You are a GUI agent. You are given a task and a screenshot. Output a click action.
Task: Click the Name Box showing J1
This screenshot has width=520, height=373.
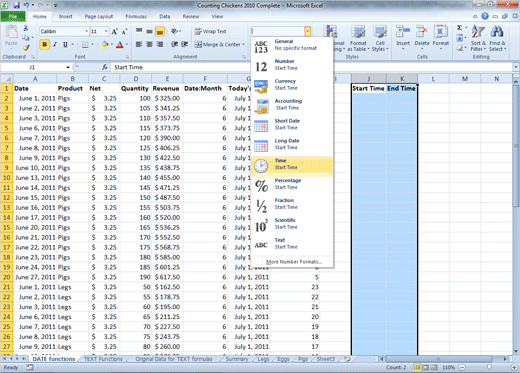click(x=33, y=67)
